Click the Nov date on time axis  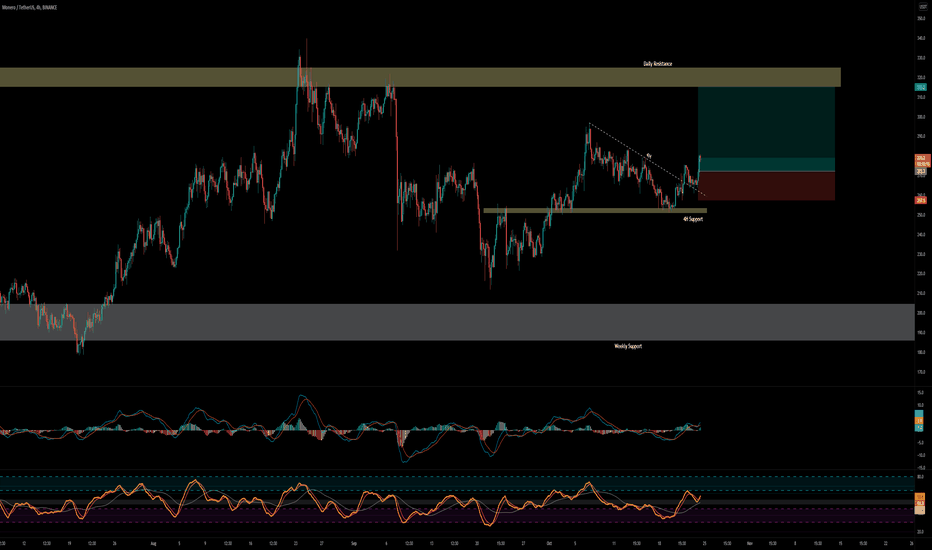coord(750,543)
